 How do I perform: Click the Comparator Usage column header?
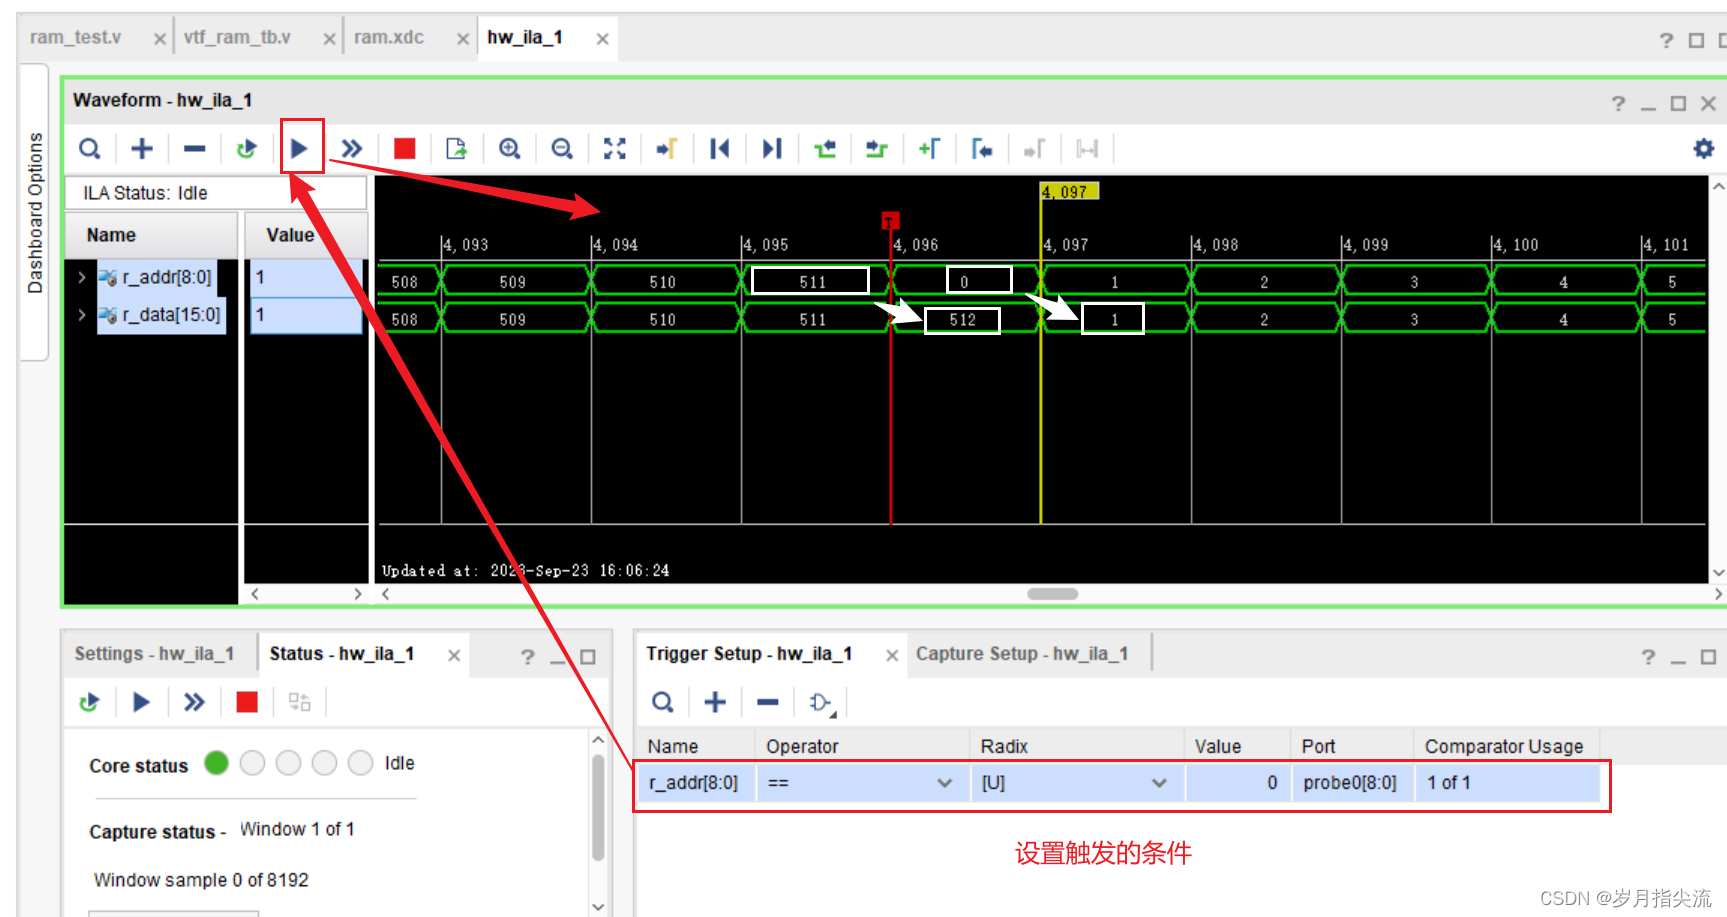pyautogui.click(x=1504, y=746)
